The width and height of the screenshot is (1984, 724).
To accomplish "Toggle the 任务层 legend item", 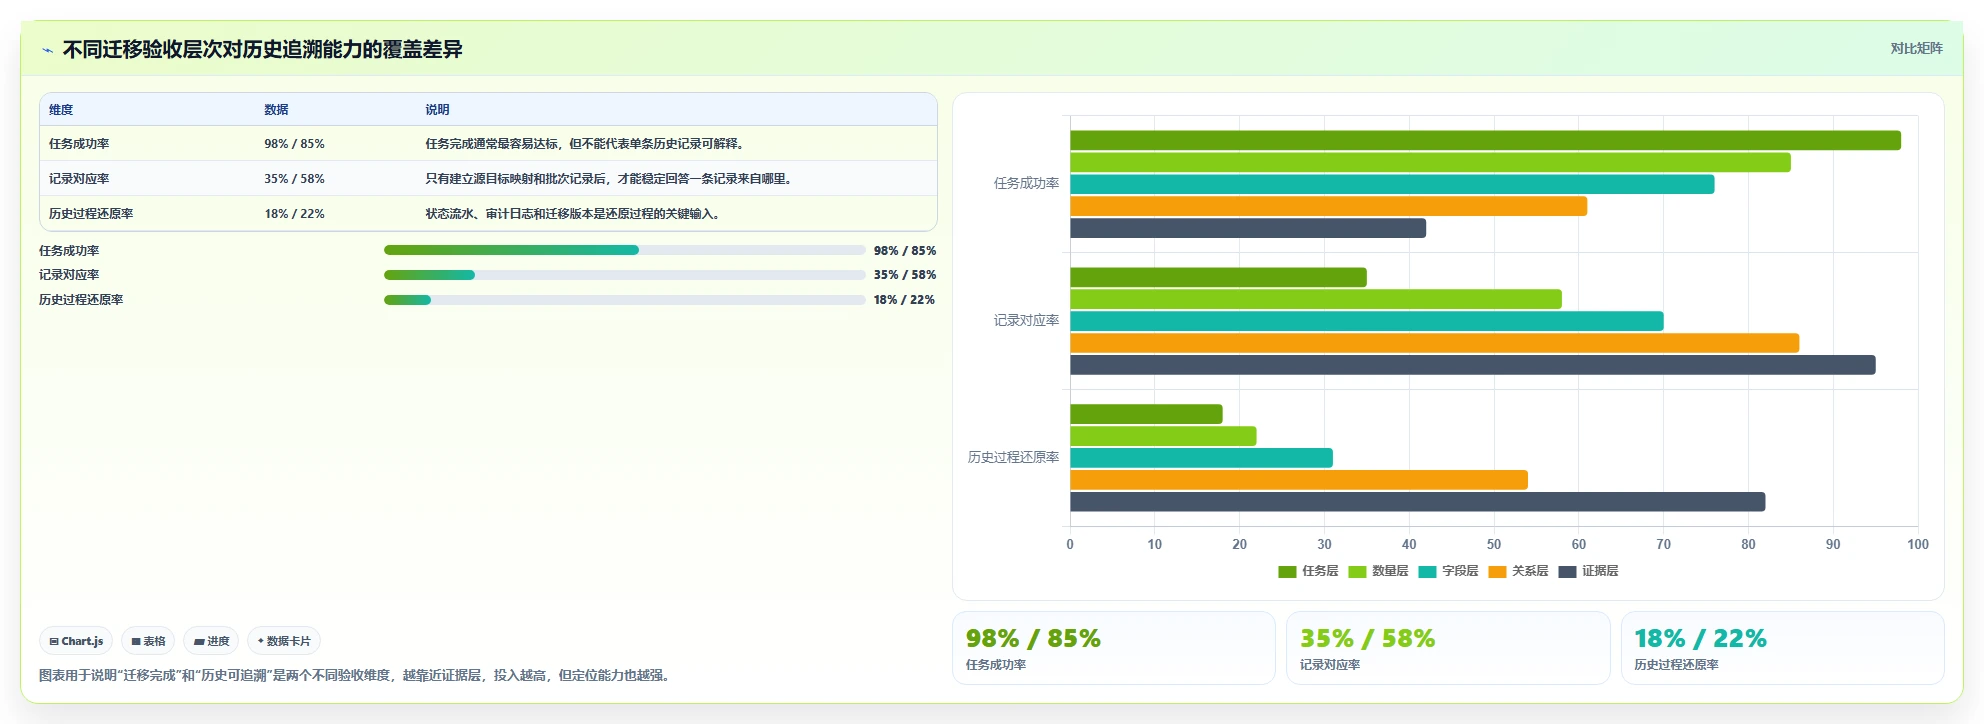I will pyautogui.click(x=1308, y=571).
